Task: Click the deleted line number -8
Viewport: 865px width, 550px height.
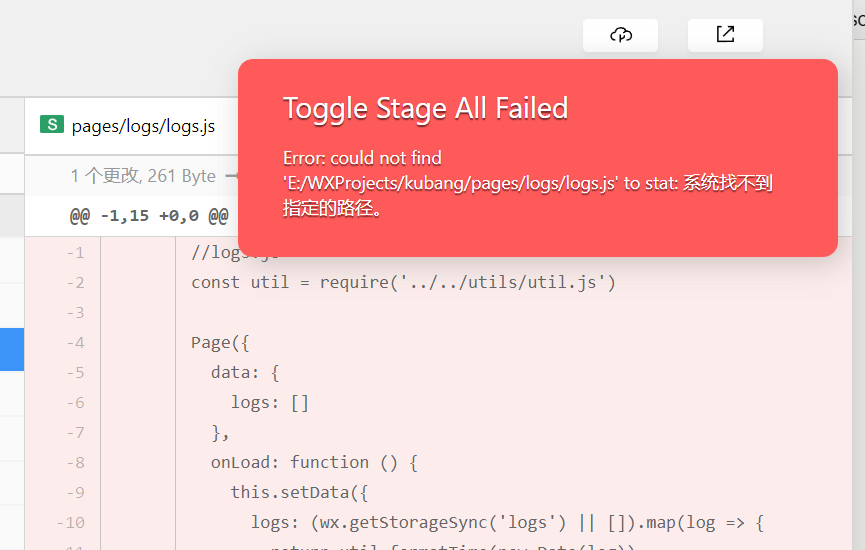Action: click(x=76, y=462)
